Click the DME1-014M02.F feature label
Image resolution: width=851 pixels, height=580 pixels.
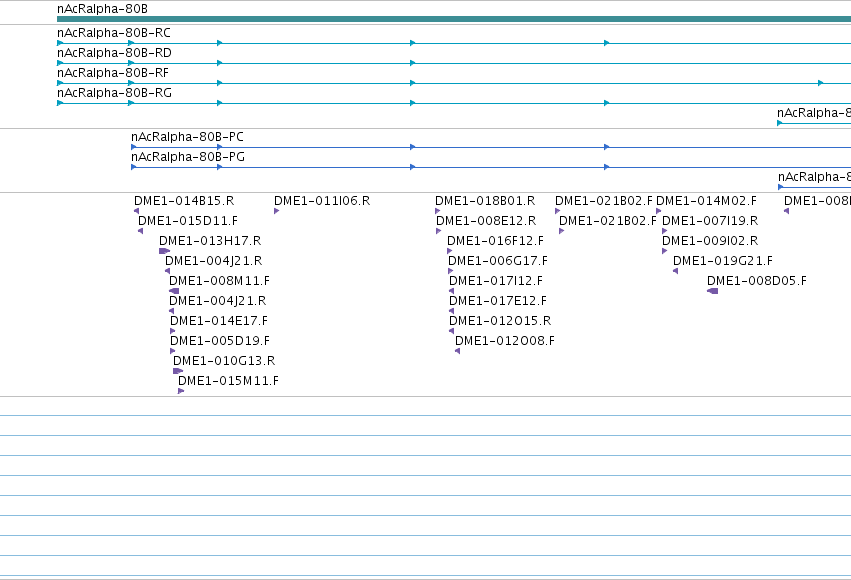(x=707, y=201)
